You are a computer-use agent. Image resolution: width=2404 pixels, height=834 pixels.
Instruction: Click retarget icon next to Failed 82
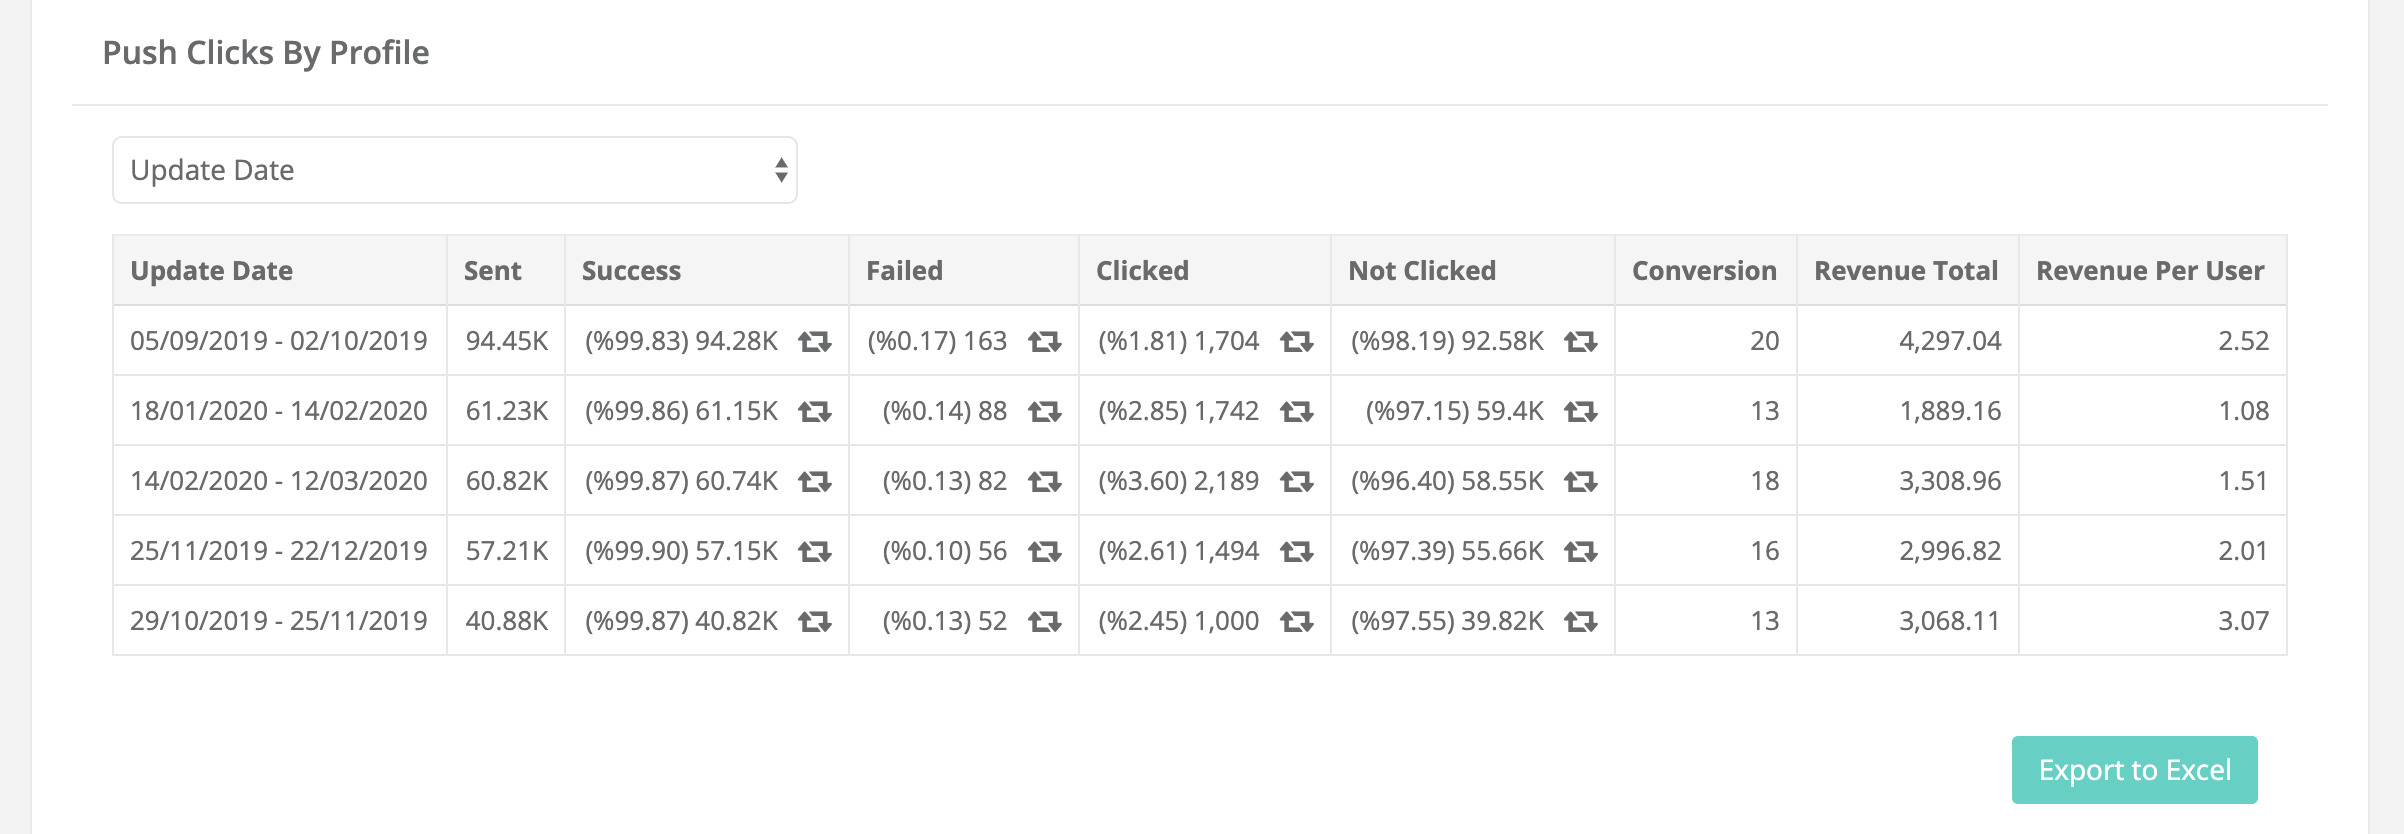click(x=1045, y=482)
